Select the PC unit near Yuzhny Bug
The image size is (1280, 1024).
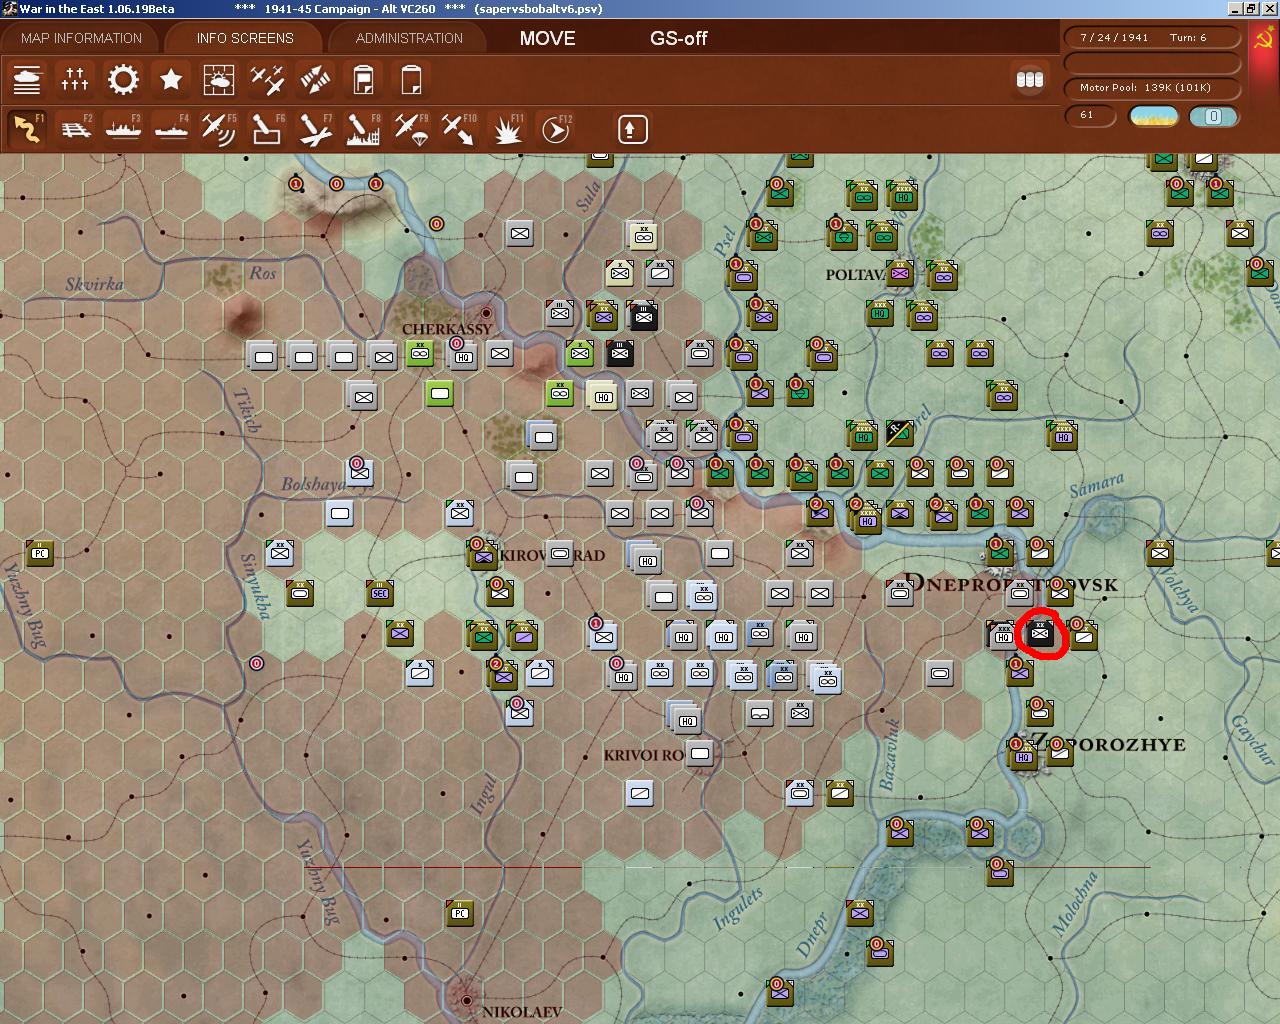coord(40,553)
